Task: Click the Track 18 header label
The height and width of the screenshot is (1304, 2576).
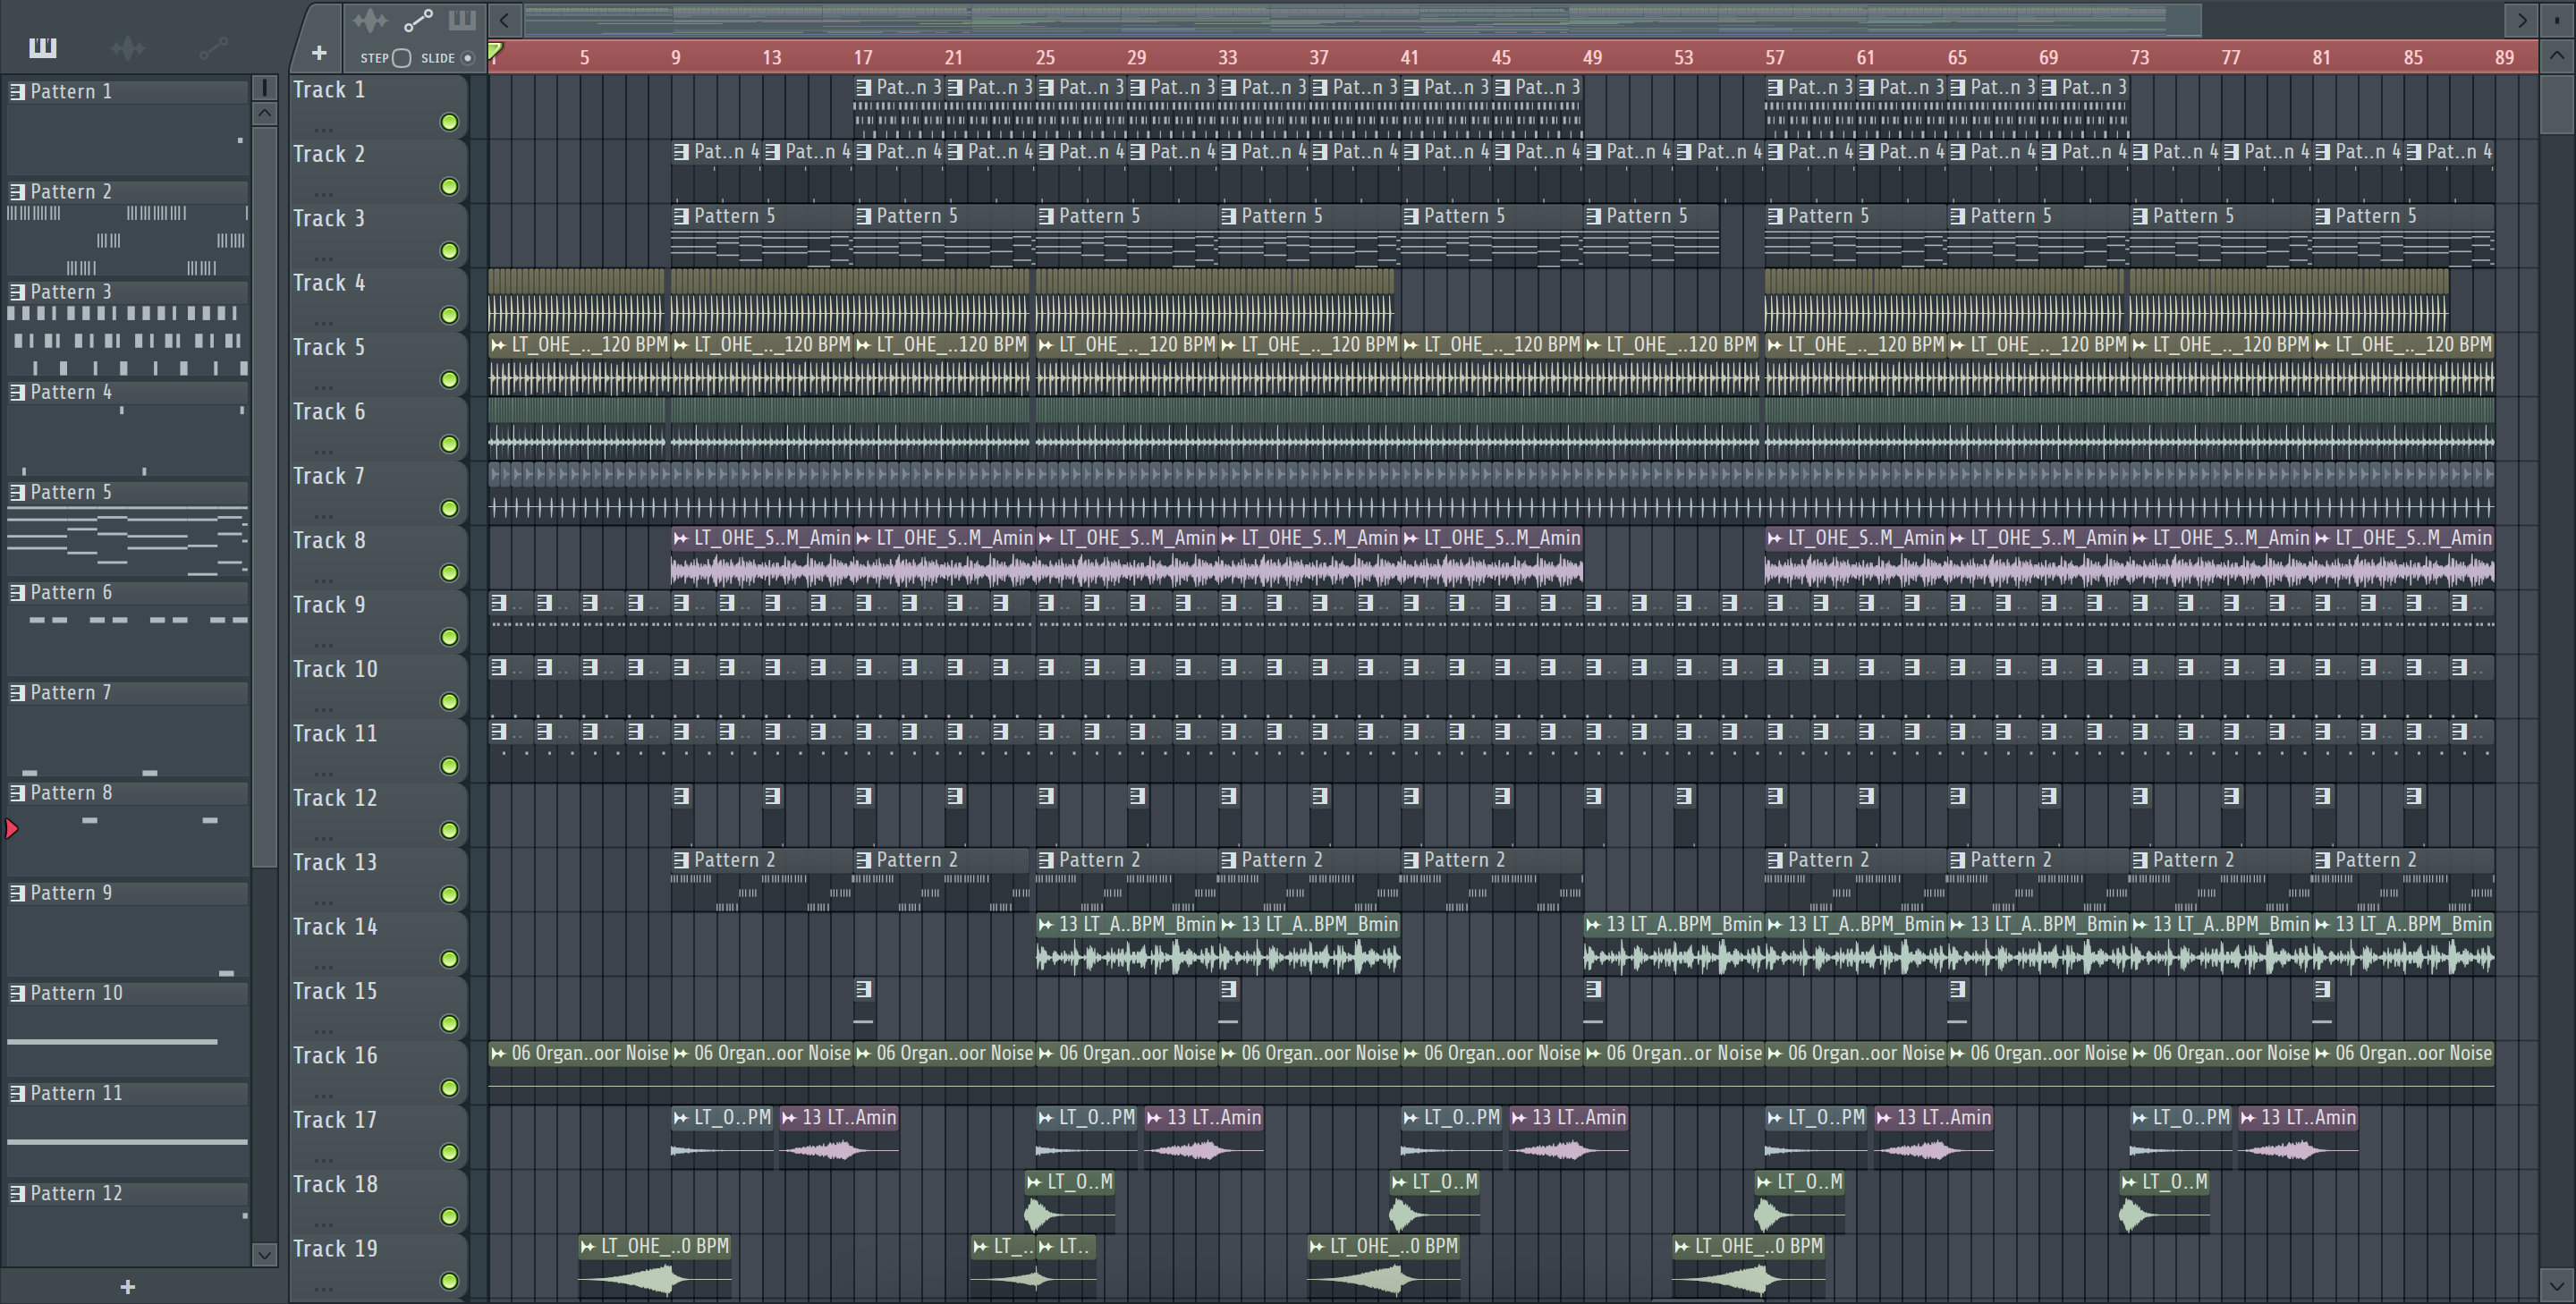Action: [335, 1184]
